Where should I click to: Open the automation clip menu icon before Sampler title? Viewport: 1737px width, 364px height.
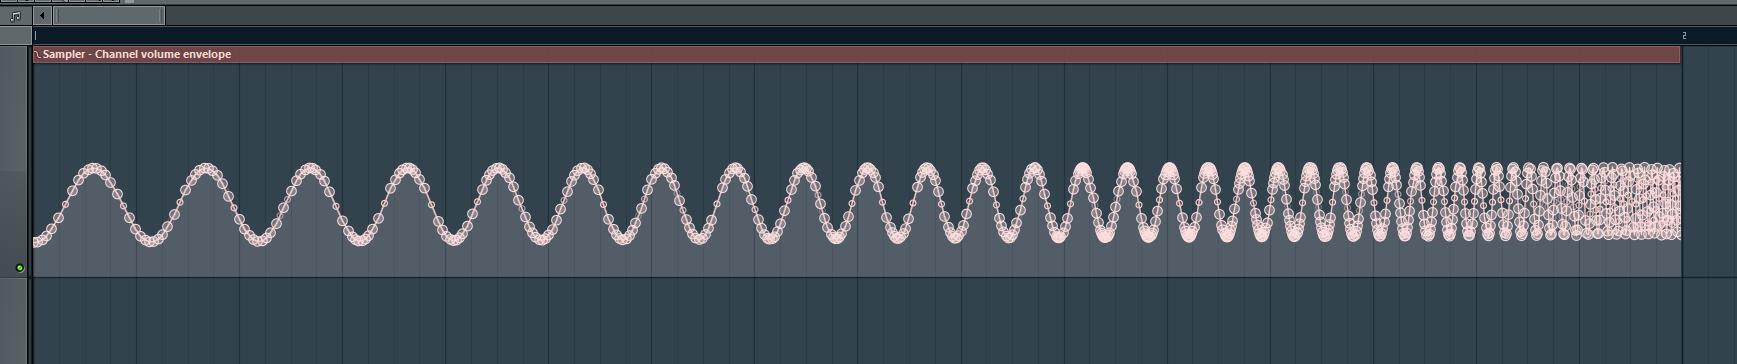click(x=38, y=54)
